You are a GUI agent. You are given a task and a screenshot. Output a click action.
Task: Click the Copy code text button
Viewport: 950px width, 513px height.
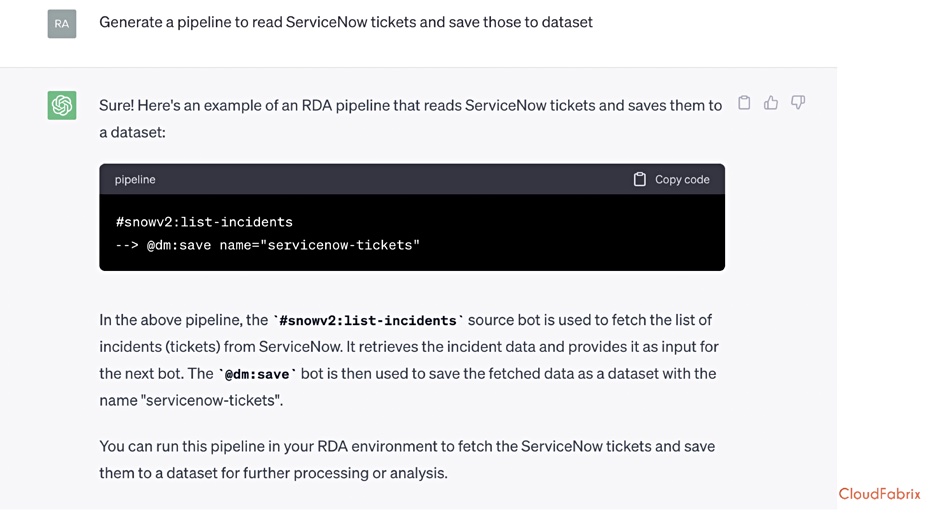[x=682, y=179]
